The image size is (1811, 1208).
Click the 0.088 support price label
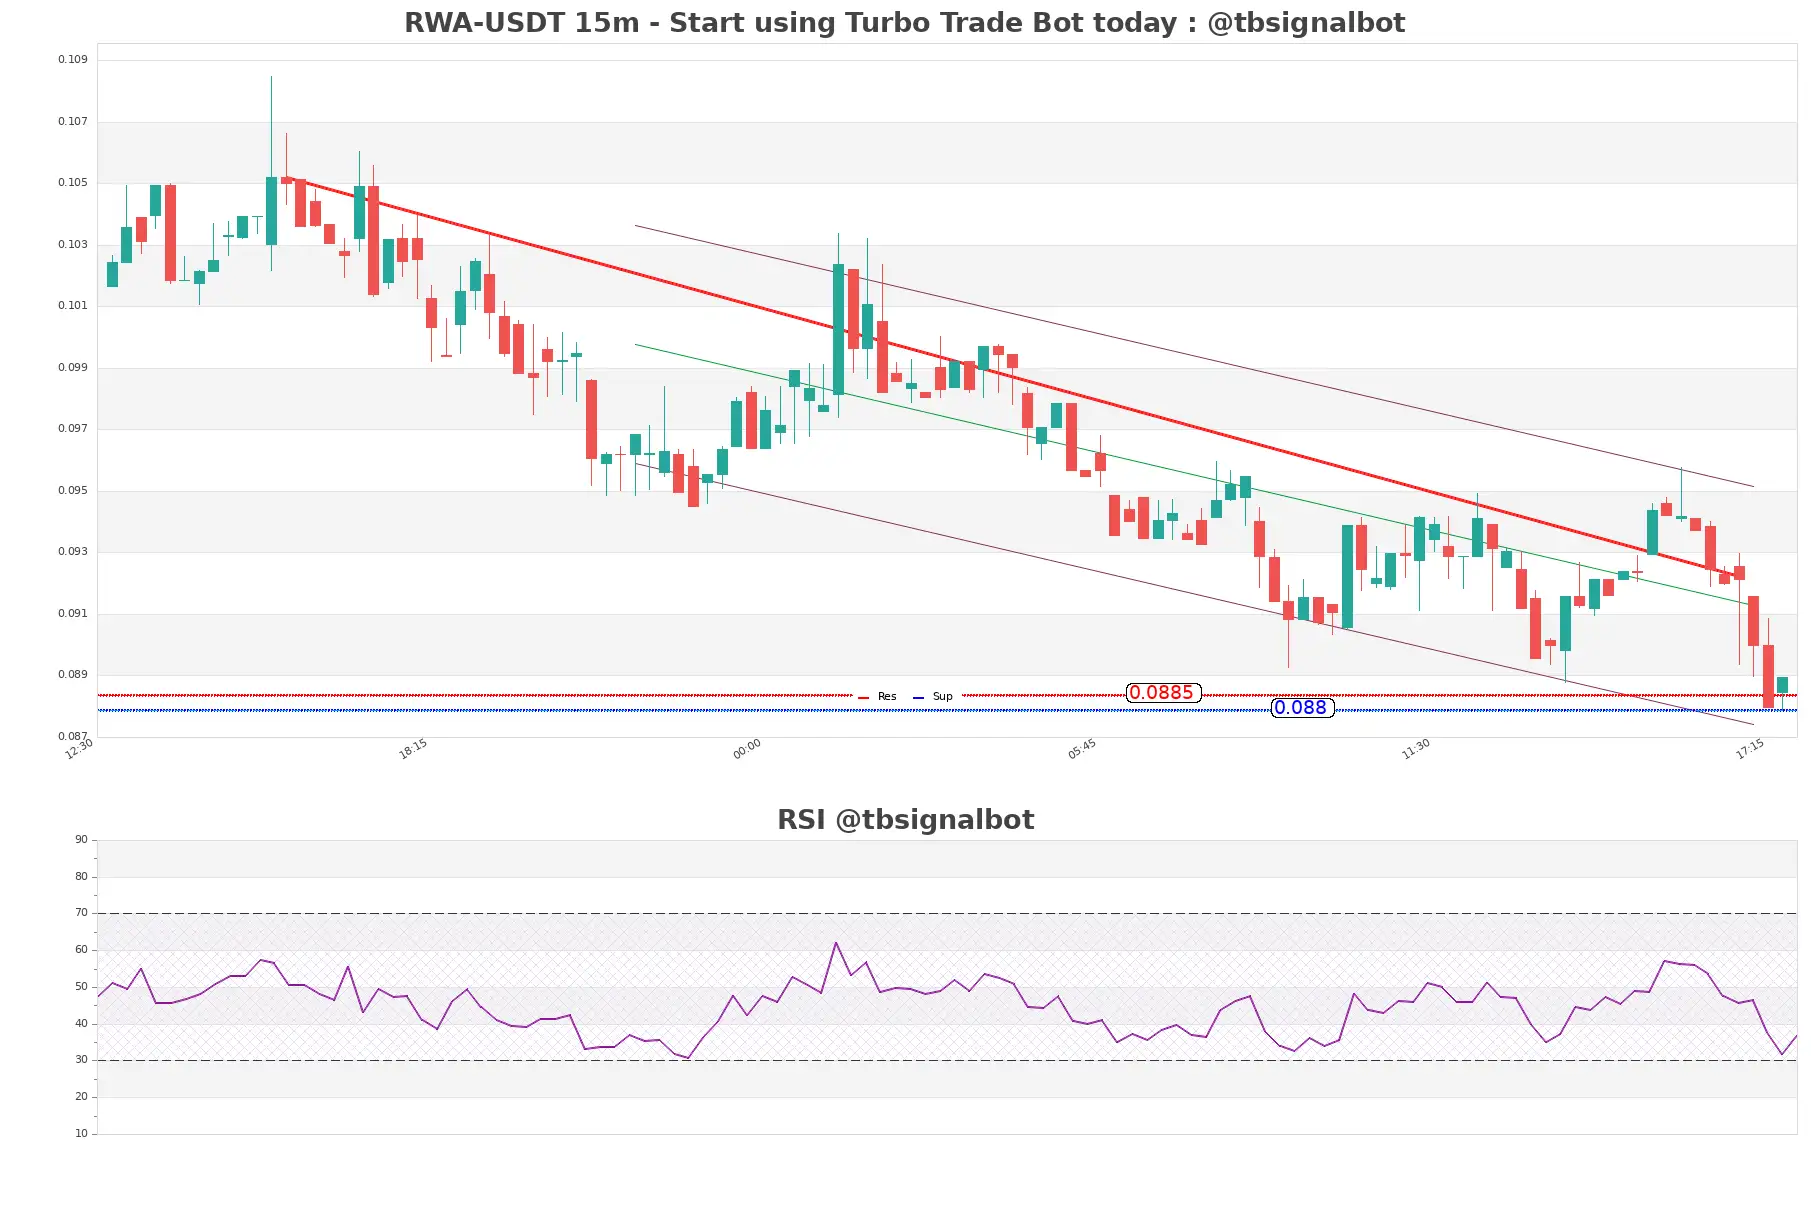(x=1302, y=708)
